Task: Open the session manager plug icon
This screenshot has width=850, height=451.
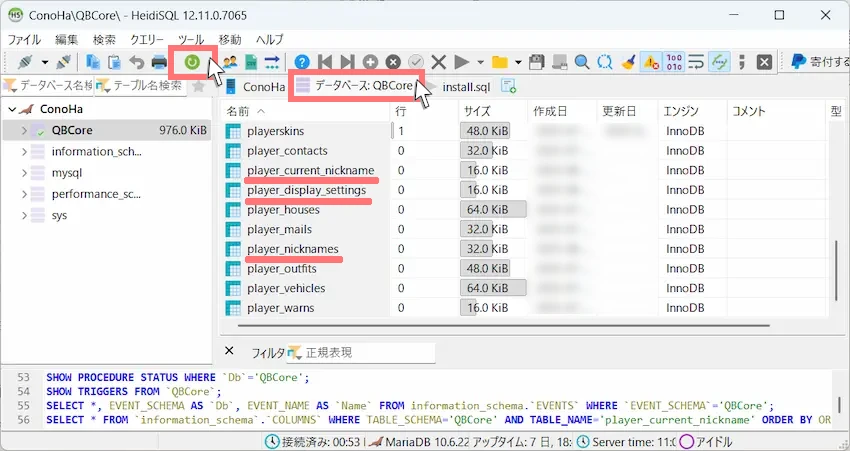Action: tap(25, 62)
